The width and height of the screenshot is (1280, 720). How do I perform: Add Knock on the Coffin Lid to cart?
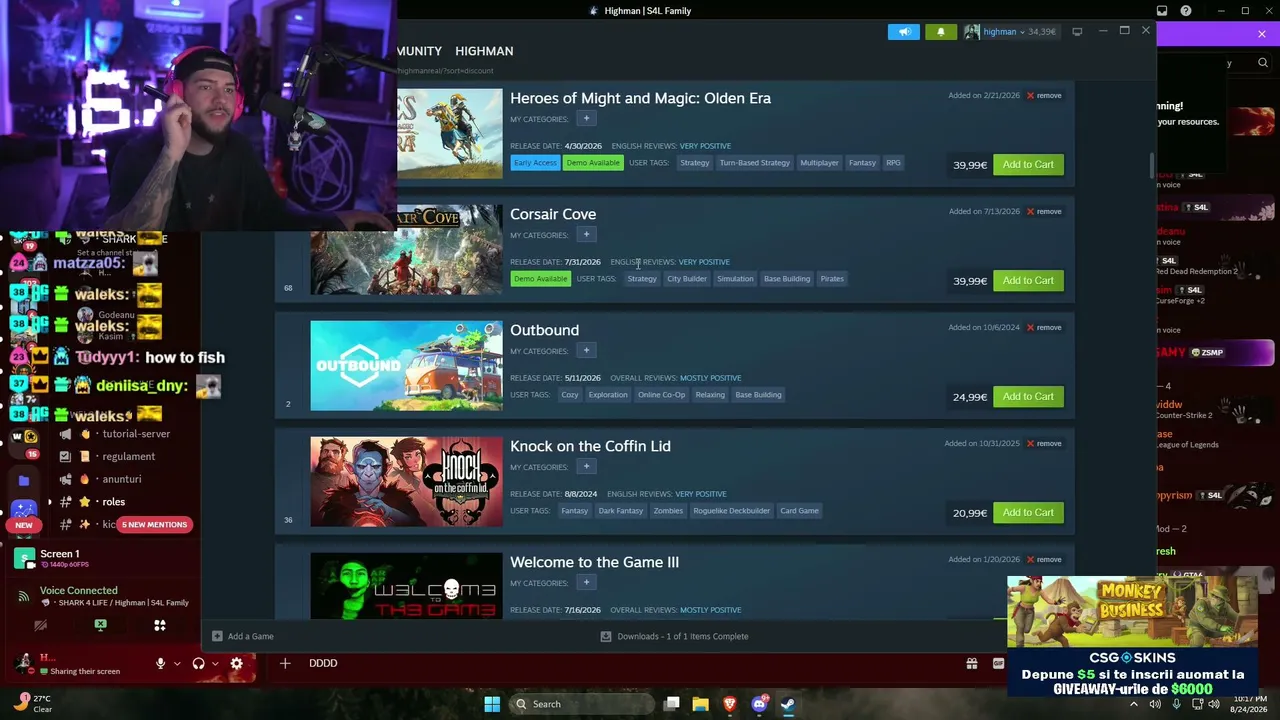tap(1028, 513)
